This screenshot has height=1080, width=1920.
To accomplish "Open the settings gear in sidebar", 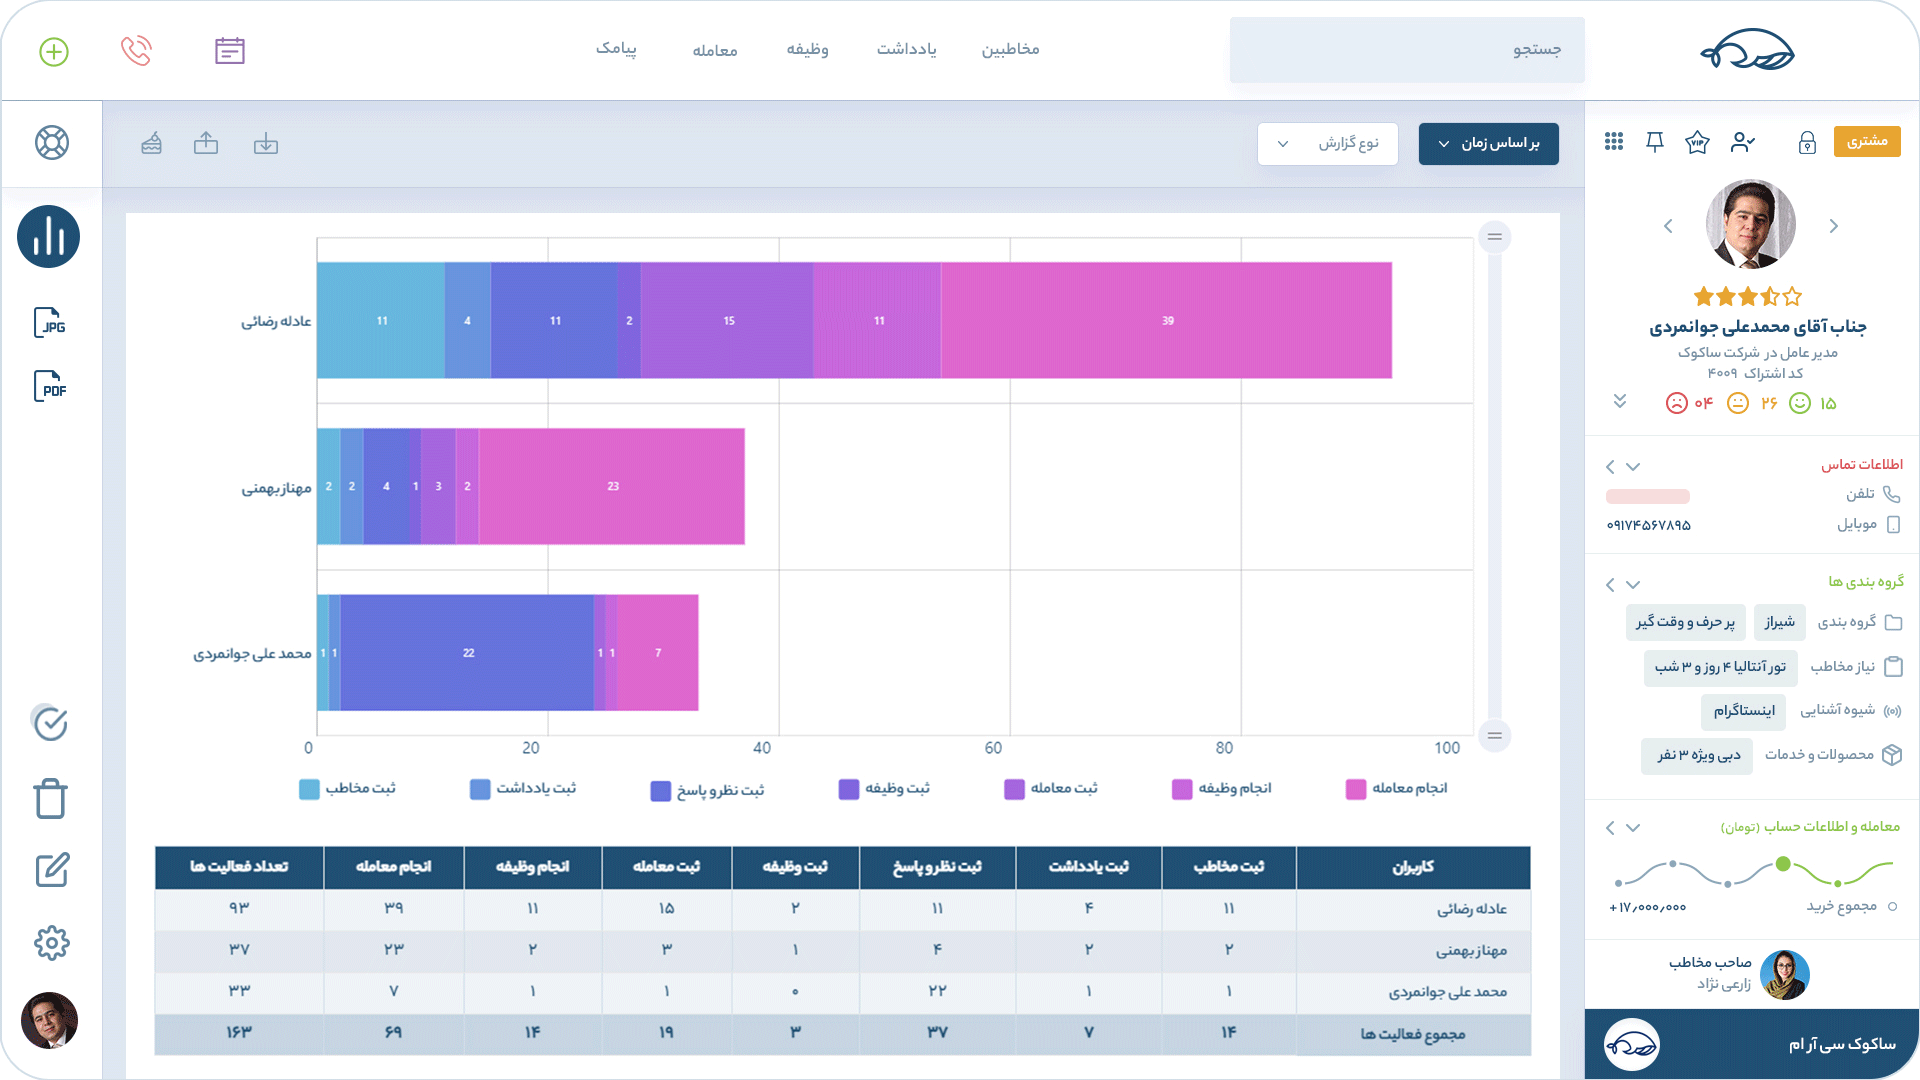I will 51,942.
